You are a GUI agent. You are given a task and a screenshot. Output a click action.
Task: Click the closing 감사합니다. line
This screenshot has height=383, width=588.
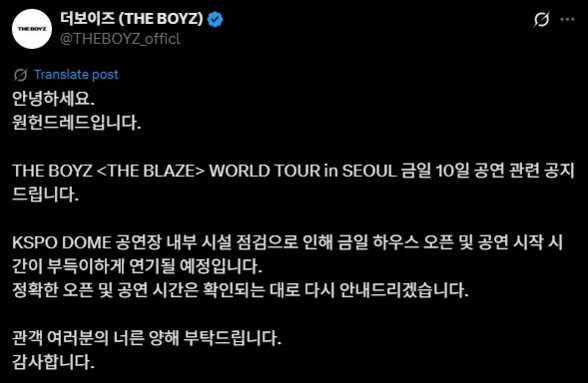(x=53, y=362)
